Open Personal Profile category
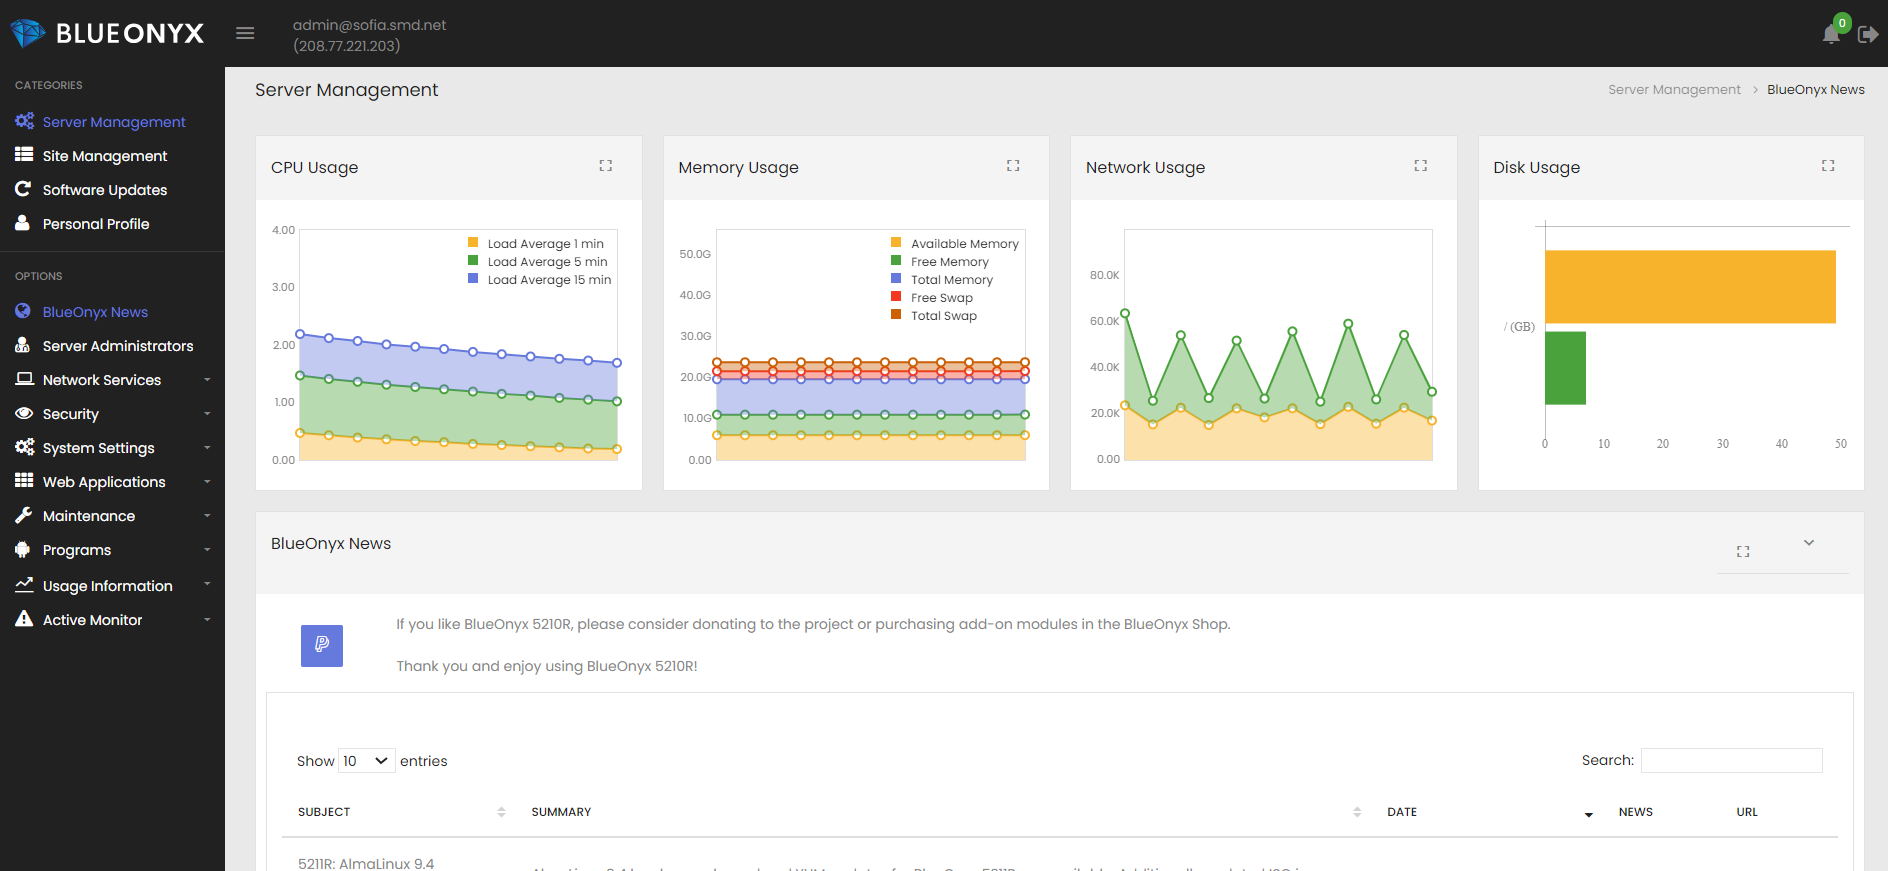Image resolution: width=1888 pixels, height=871 pixels. tap(96, 224)
